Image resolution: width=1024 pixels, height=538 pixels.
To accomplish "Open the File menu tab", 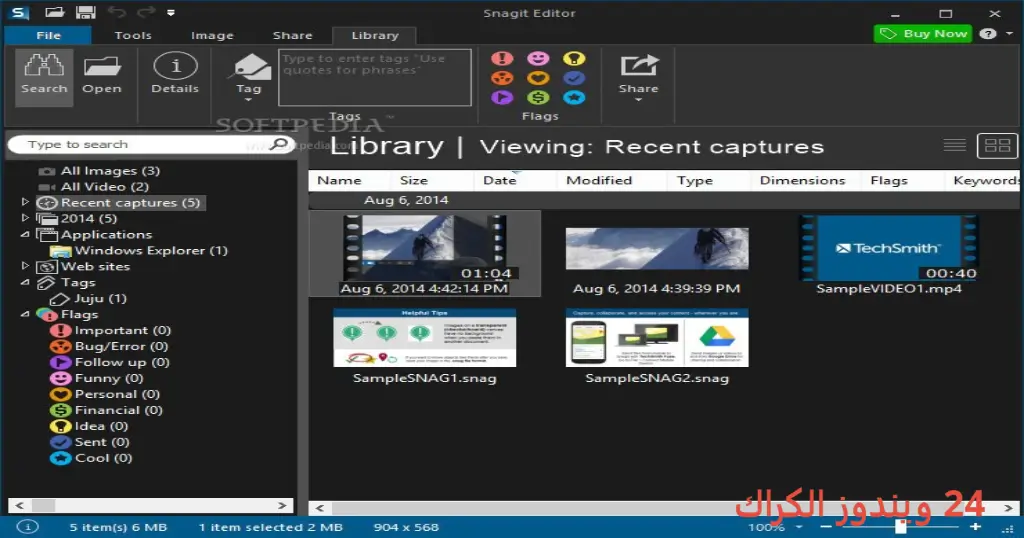I will (48, 35).
